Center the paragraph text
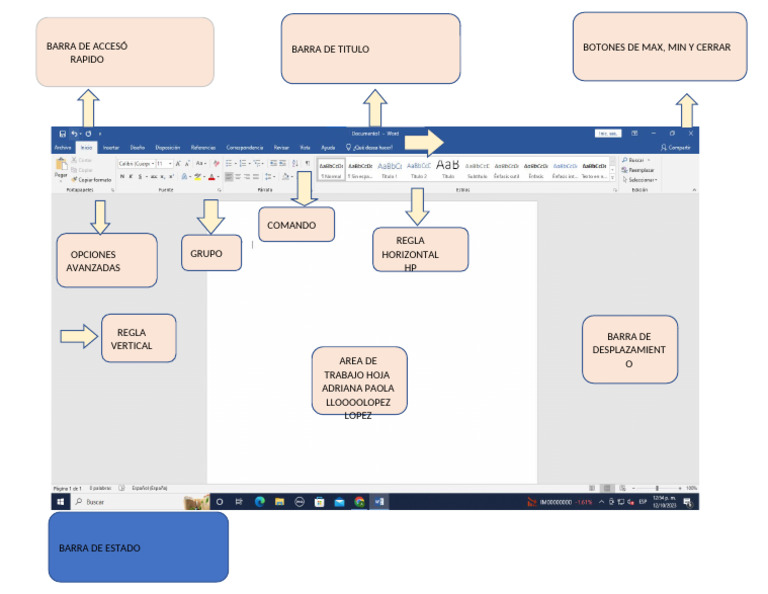768x594 pixels. click(238, 176)
